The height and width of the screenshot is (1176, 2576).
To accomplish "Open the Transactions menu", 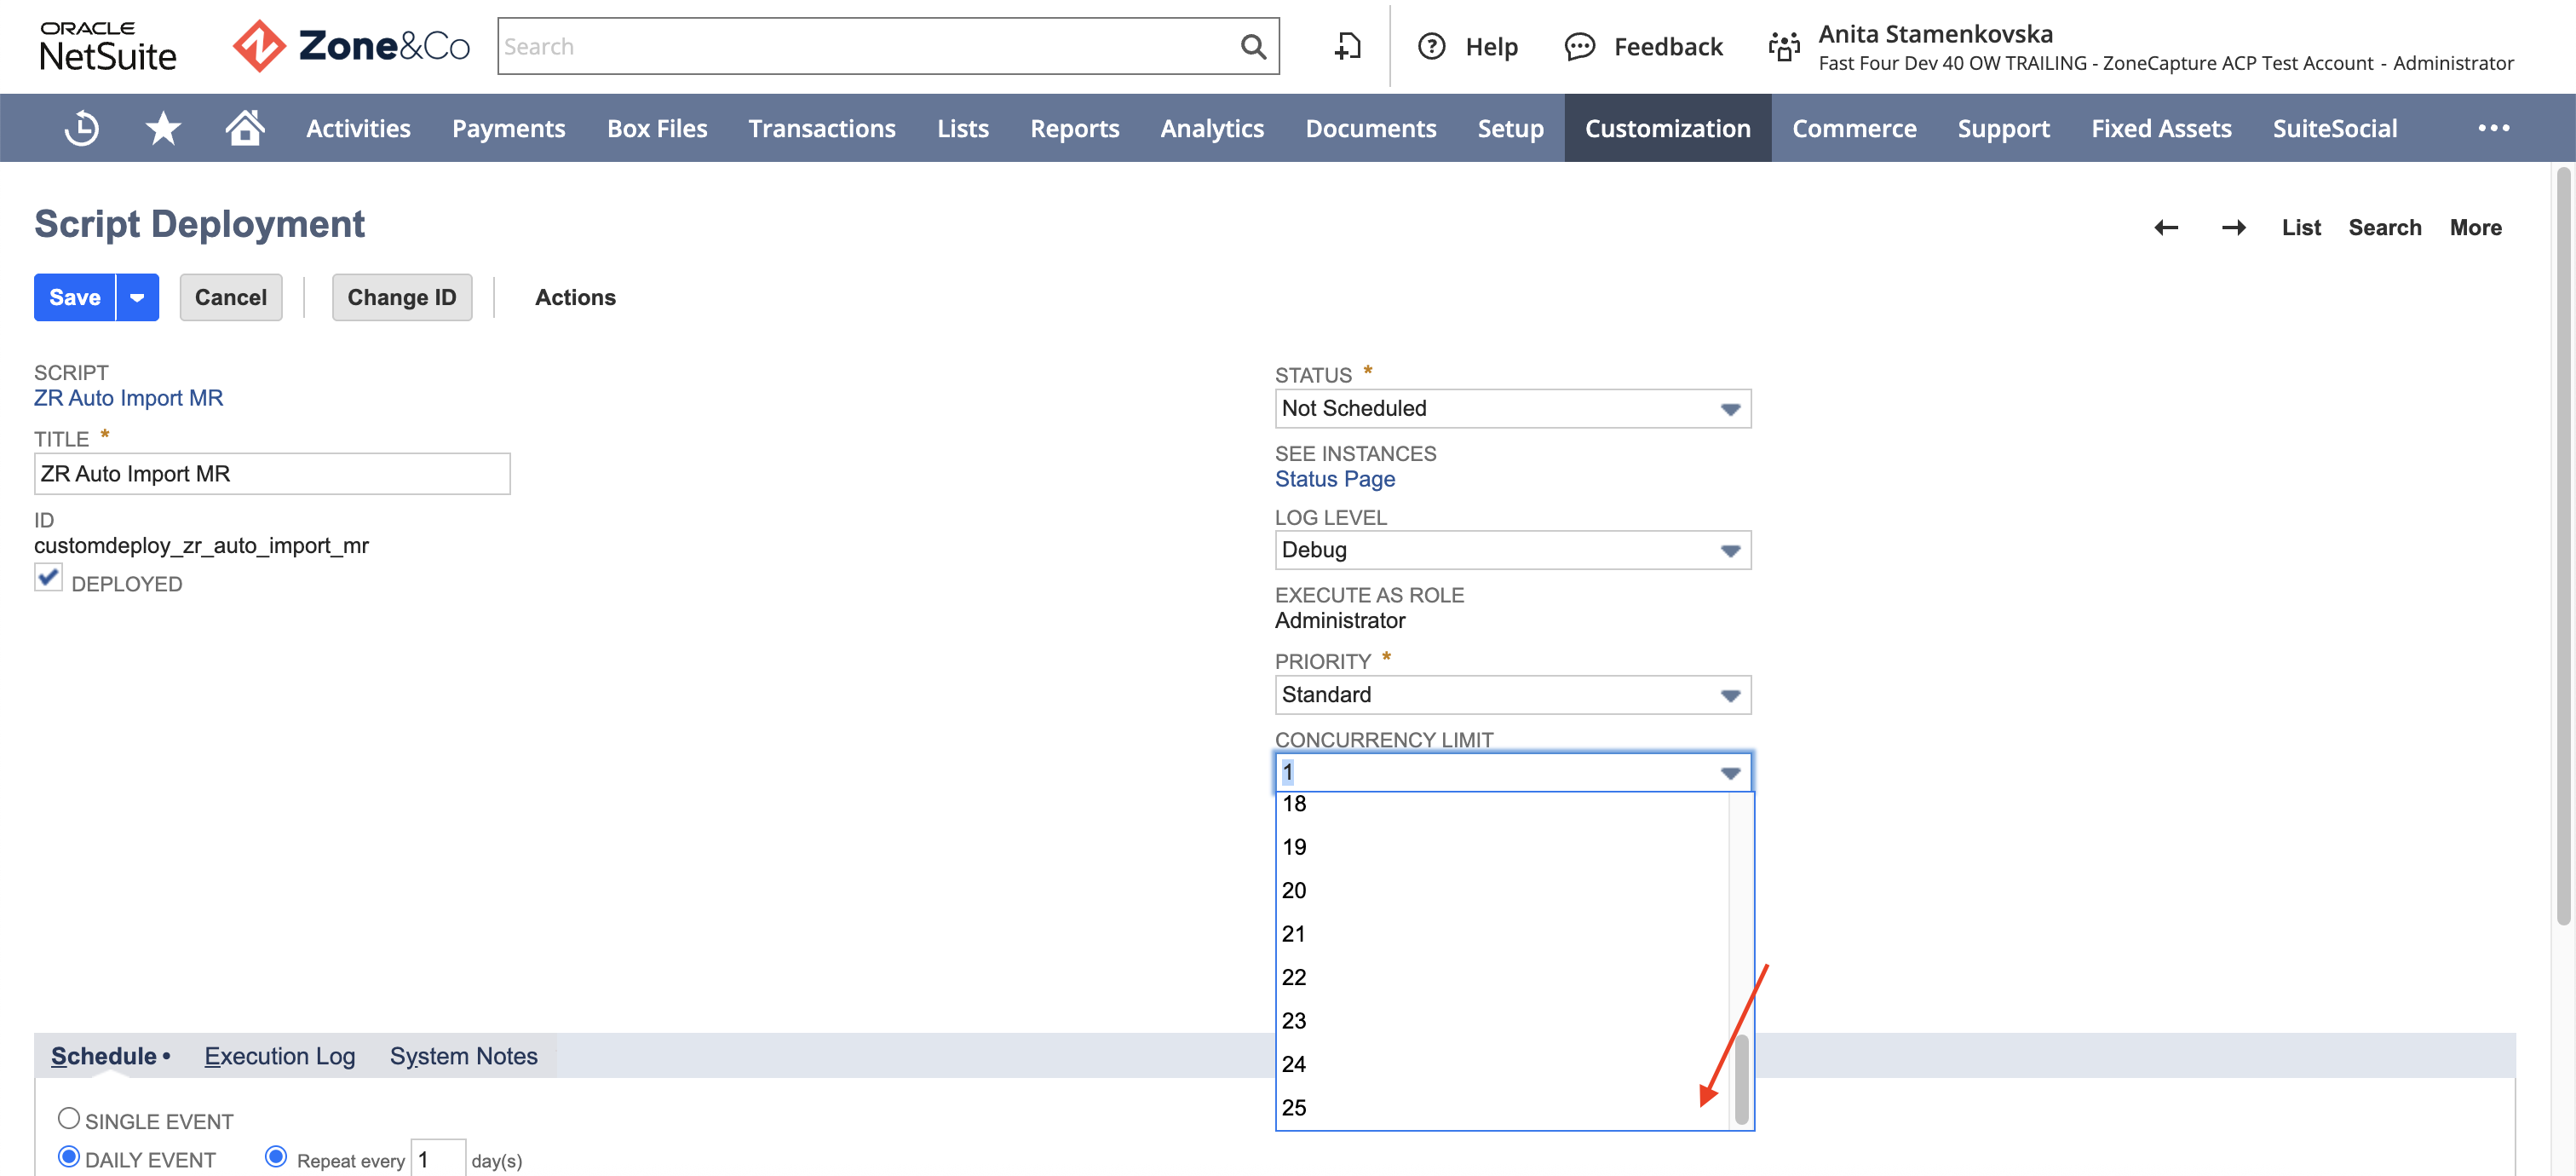I will tap(822, 128).
